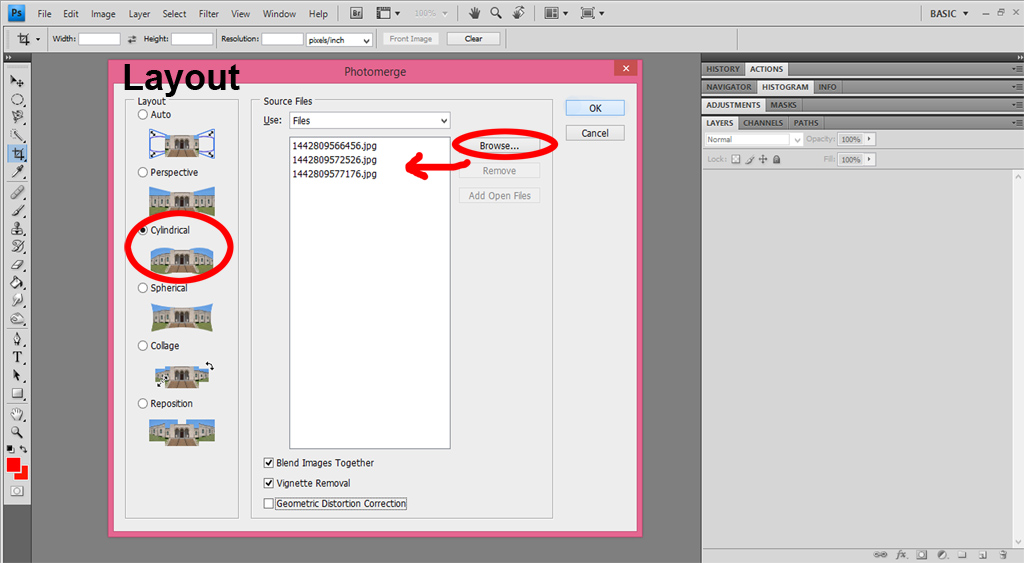Select the Paint Bucket tool
The image size is (1024, 563).
coord(17,283)
